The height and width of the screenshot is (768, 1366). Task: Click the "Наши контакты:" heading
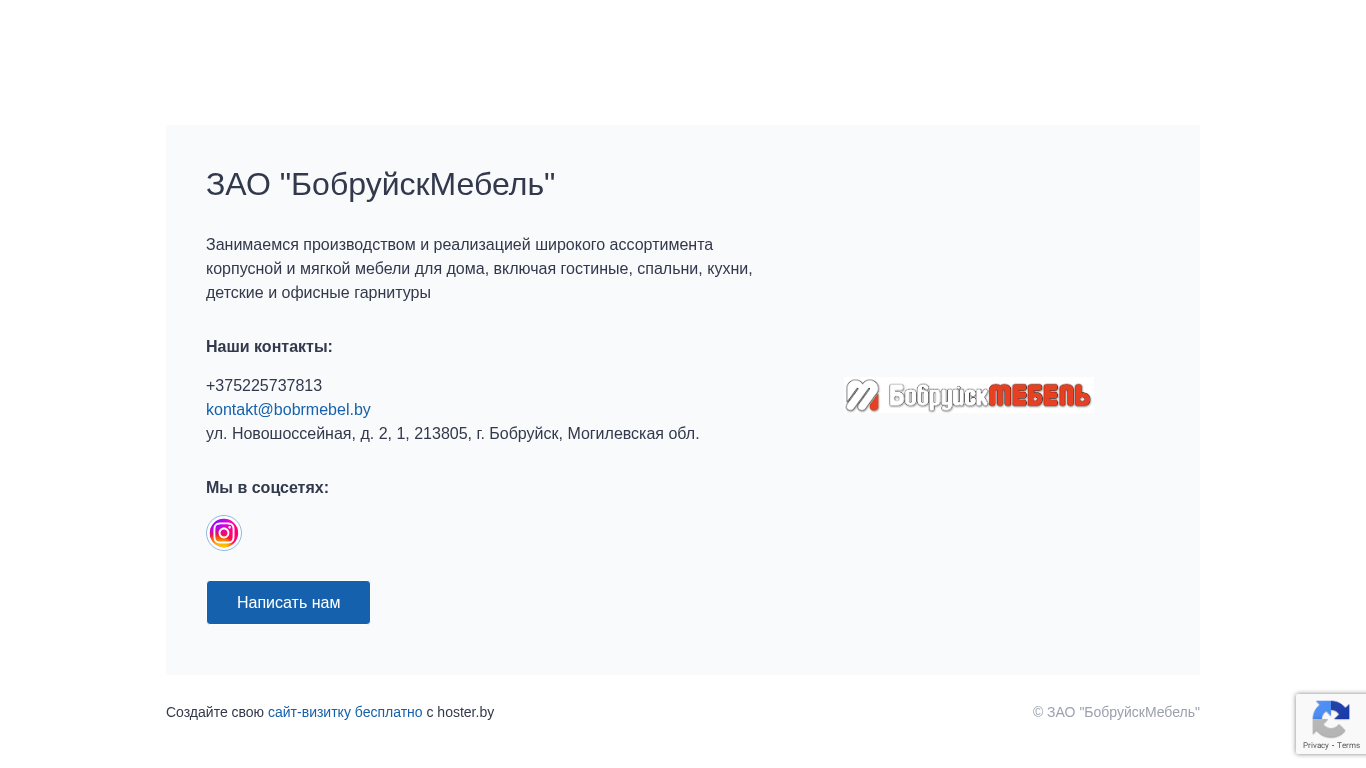(x=269, y=347)
